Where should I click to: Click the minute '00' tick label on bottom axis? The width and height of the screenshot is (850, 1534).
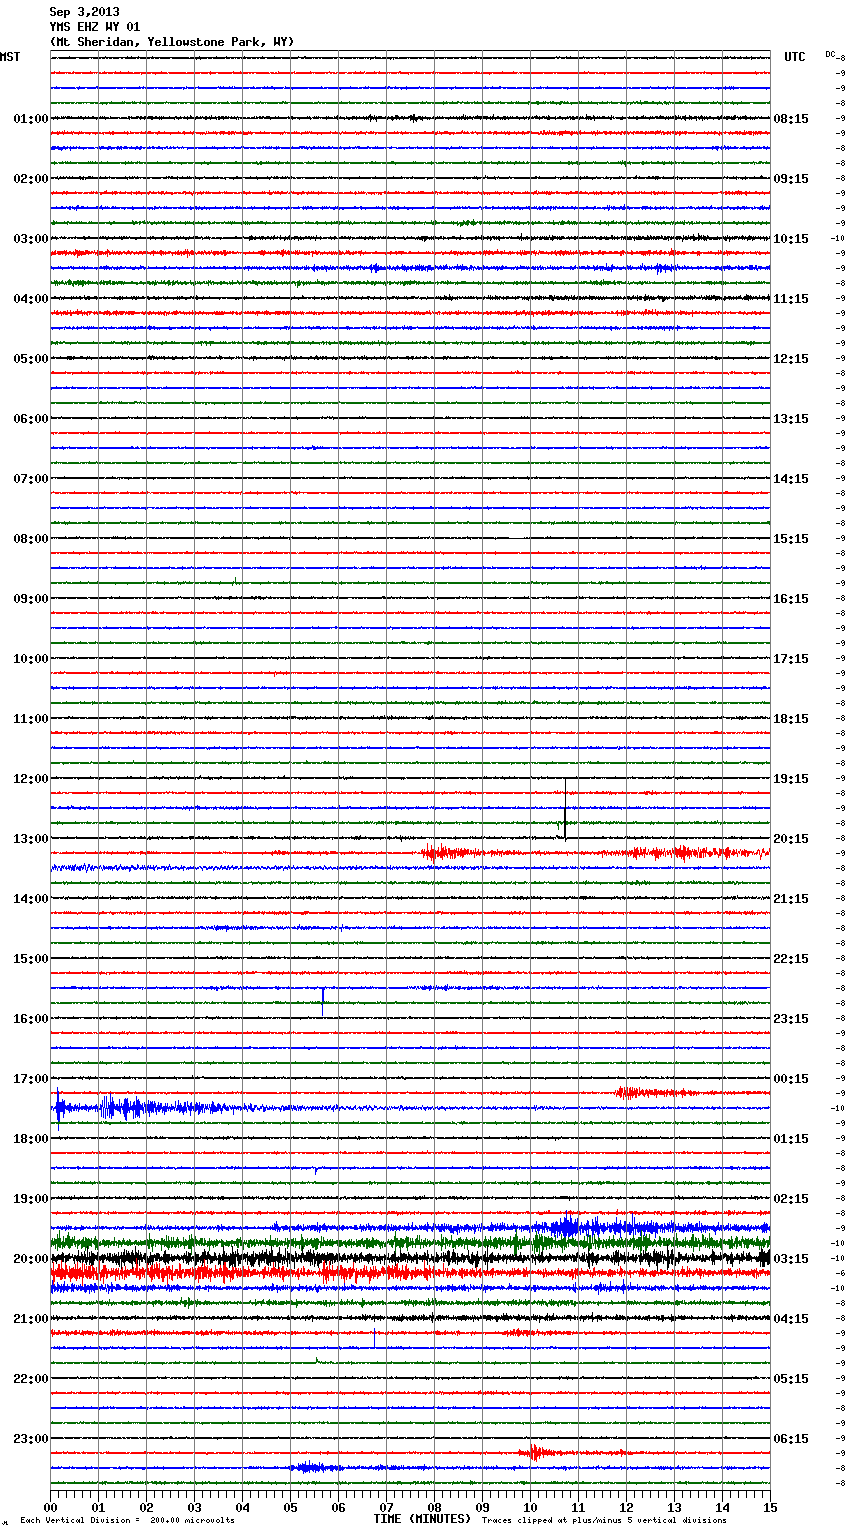pos(50,1507)
